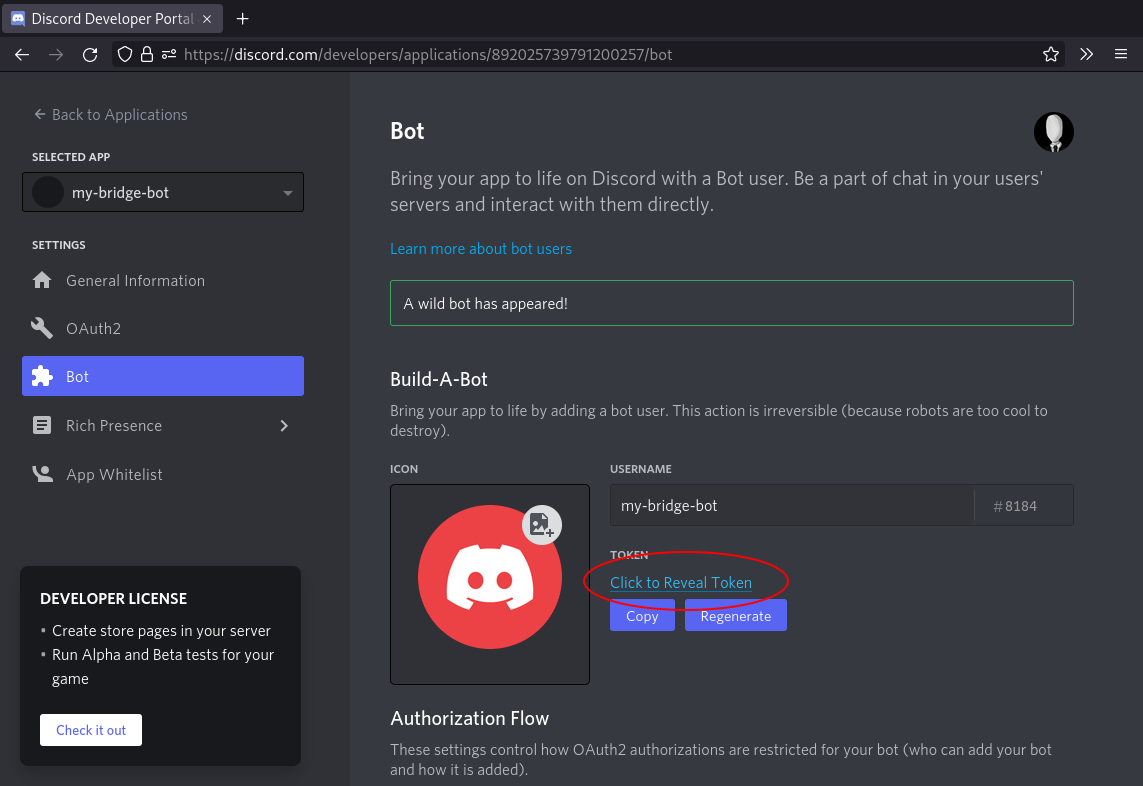Click the Build-A-Bot heading
The height and width of the screenshot is (786, 1143).
click(x=439, y=379)
